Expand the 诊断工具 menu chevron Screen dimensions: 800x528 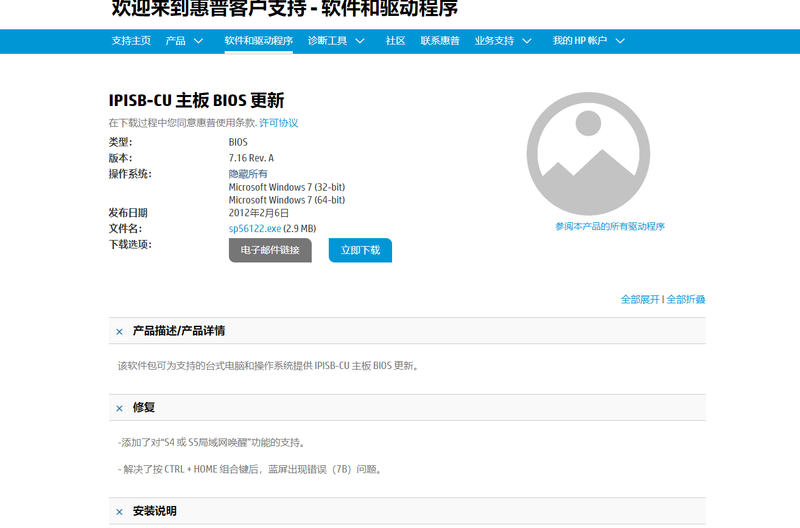pyautogui.click(x=360, y=41)
